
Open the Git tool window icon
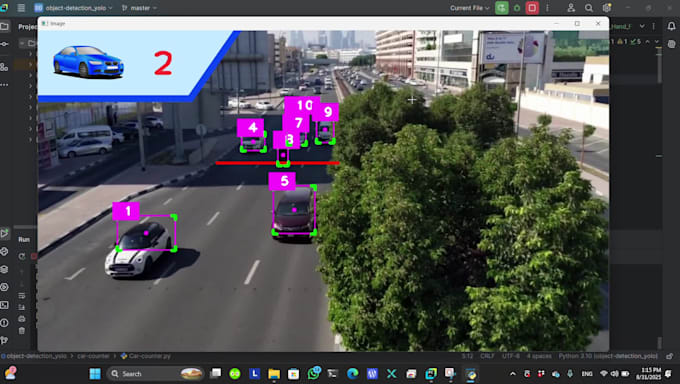coord(4,340)
